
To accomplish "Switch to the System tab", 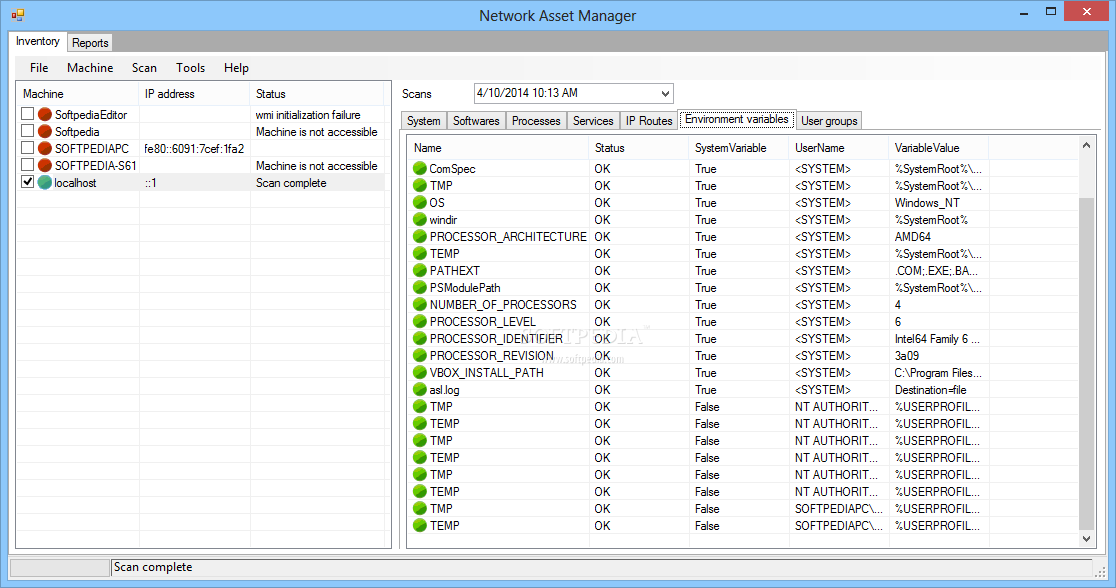I will [x=423, y=121].
